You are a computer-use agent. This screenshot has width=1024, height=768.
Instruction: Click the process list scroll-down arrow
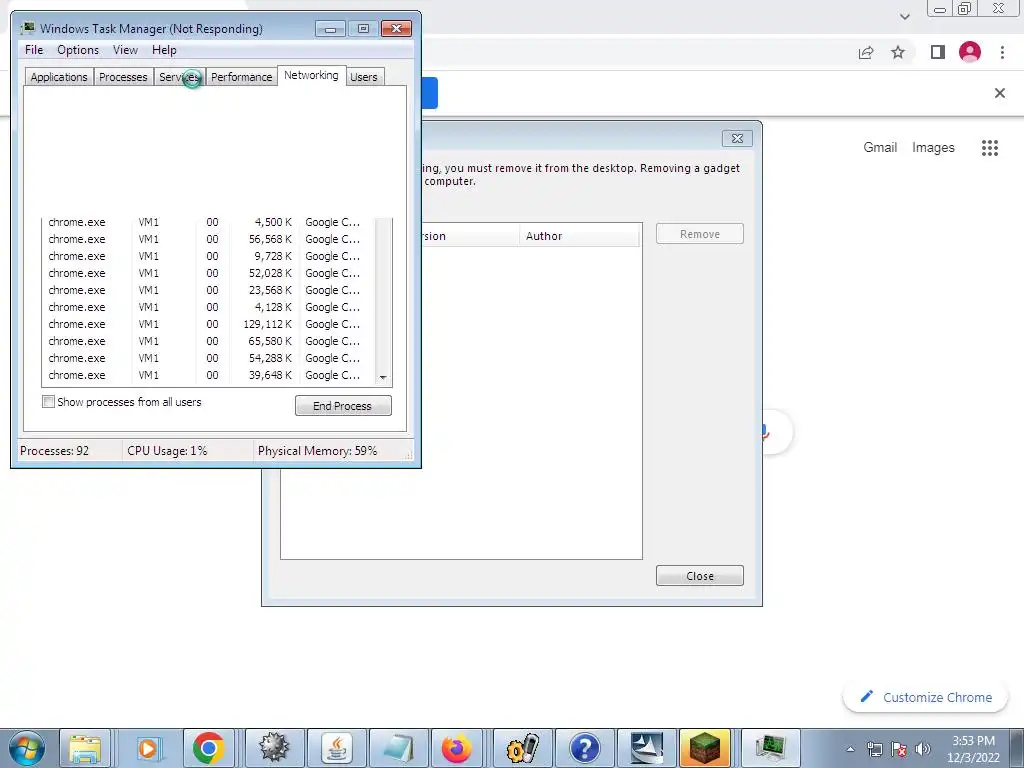point(383,377)
